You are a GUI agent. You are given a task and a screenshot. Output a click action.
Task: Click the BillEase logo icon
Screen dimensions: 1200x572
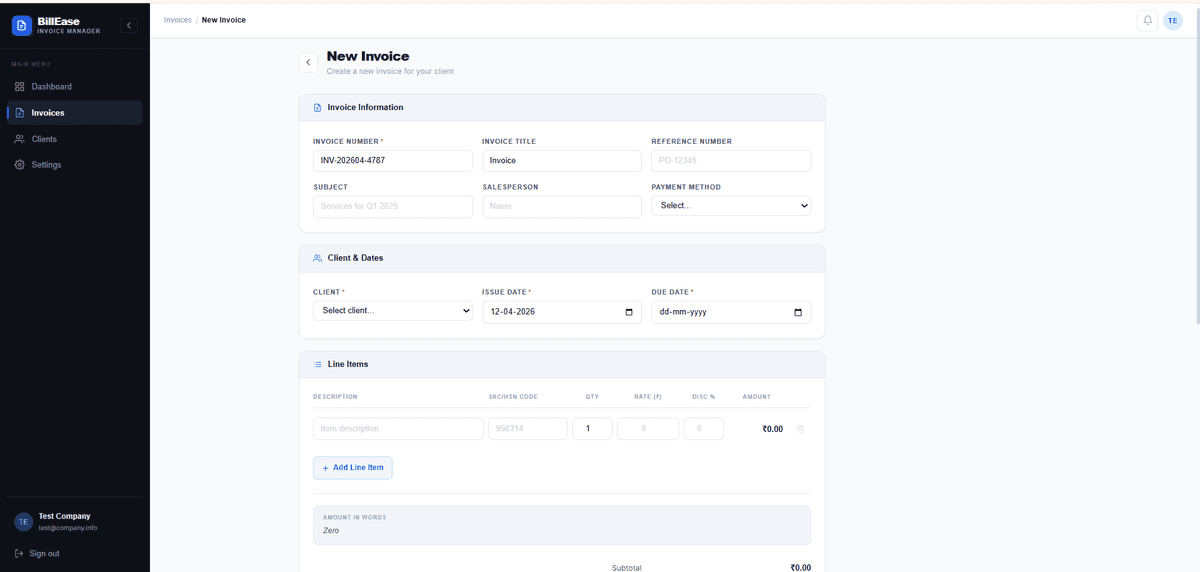pyautogui.click(x=22, y=26)
